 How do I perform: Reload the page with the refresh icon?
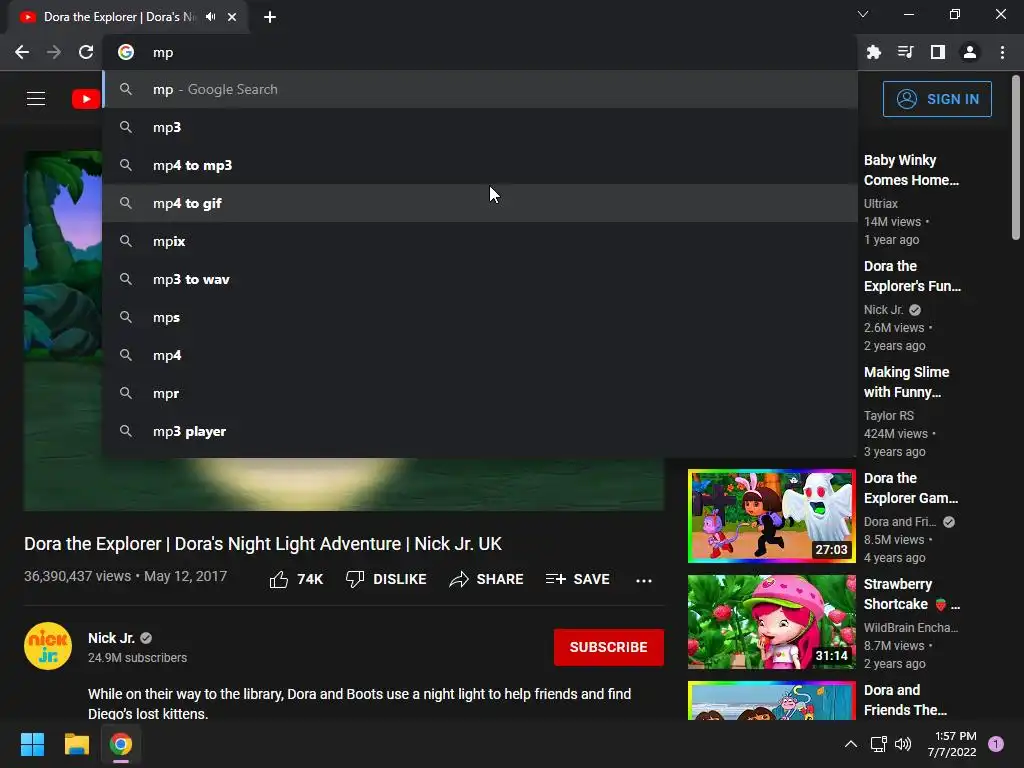(x=86, y=52)
